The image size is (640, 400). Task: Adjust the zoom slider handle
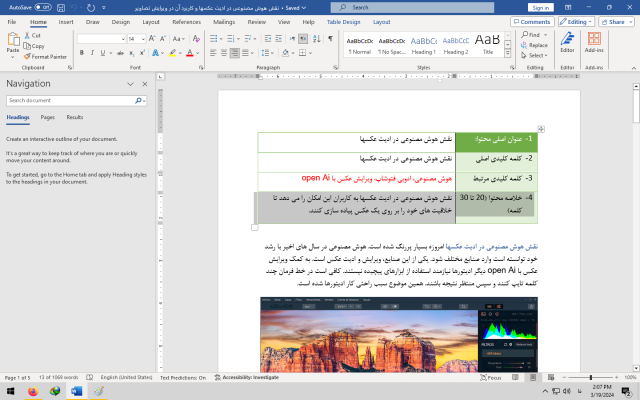pyautogui.click(x=591, y=378)
